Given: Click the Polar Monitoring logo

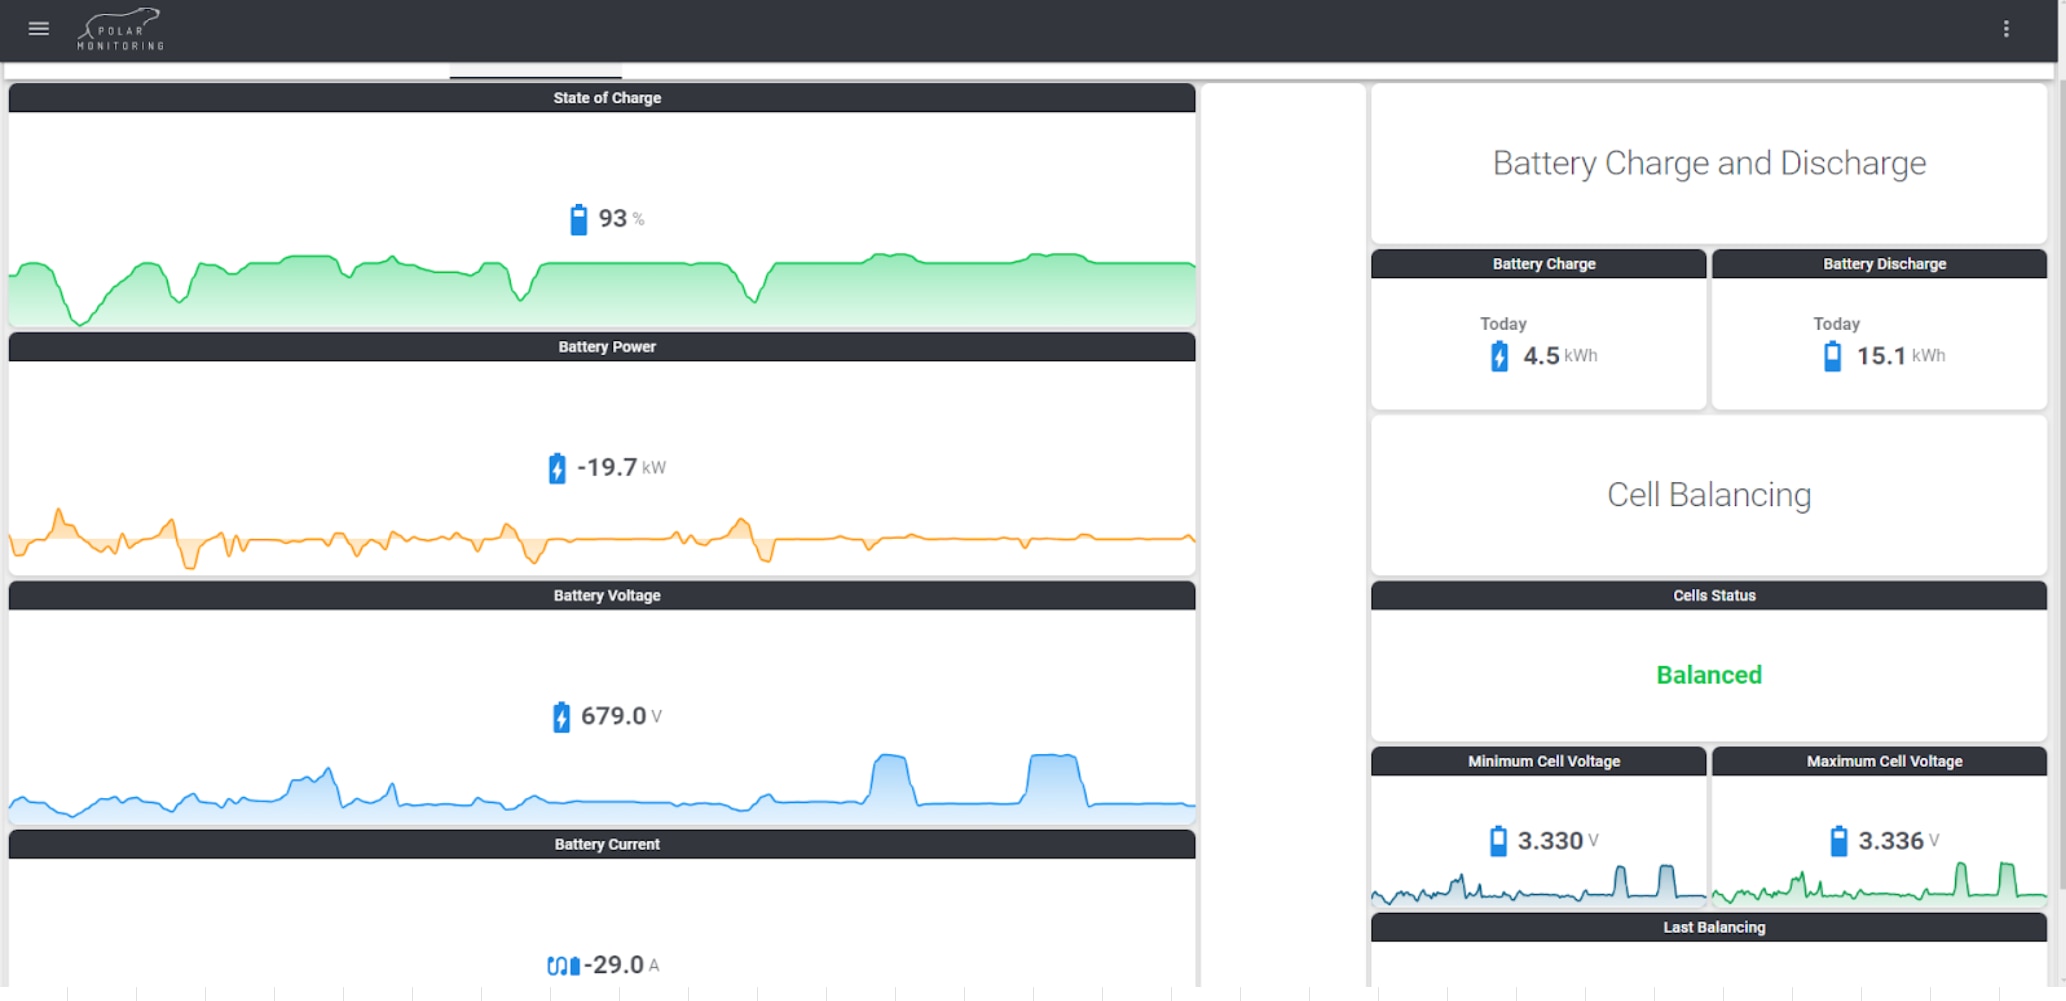Looking at the screenshot, I should point(121,30).
